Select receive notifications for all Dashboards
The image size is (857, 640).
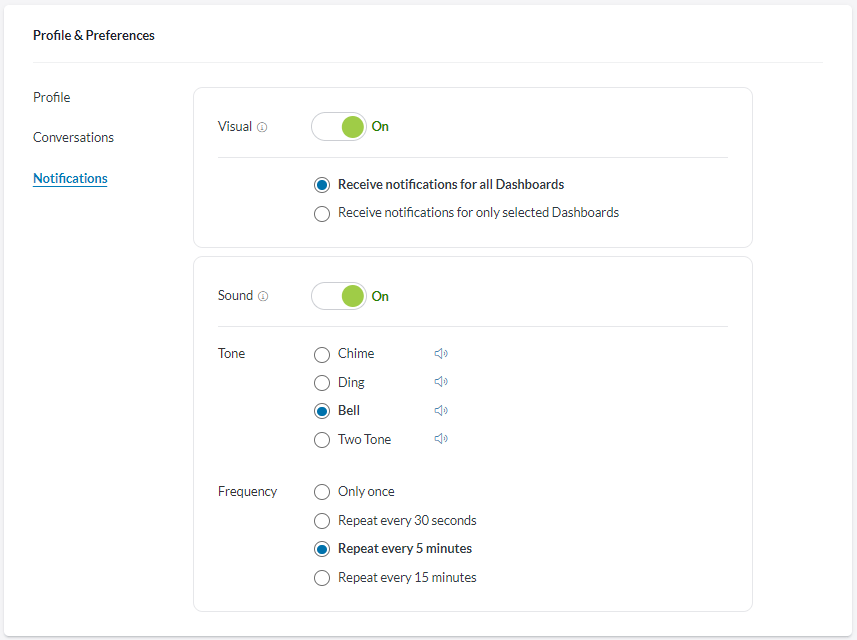pos(322,185)
